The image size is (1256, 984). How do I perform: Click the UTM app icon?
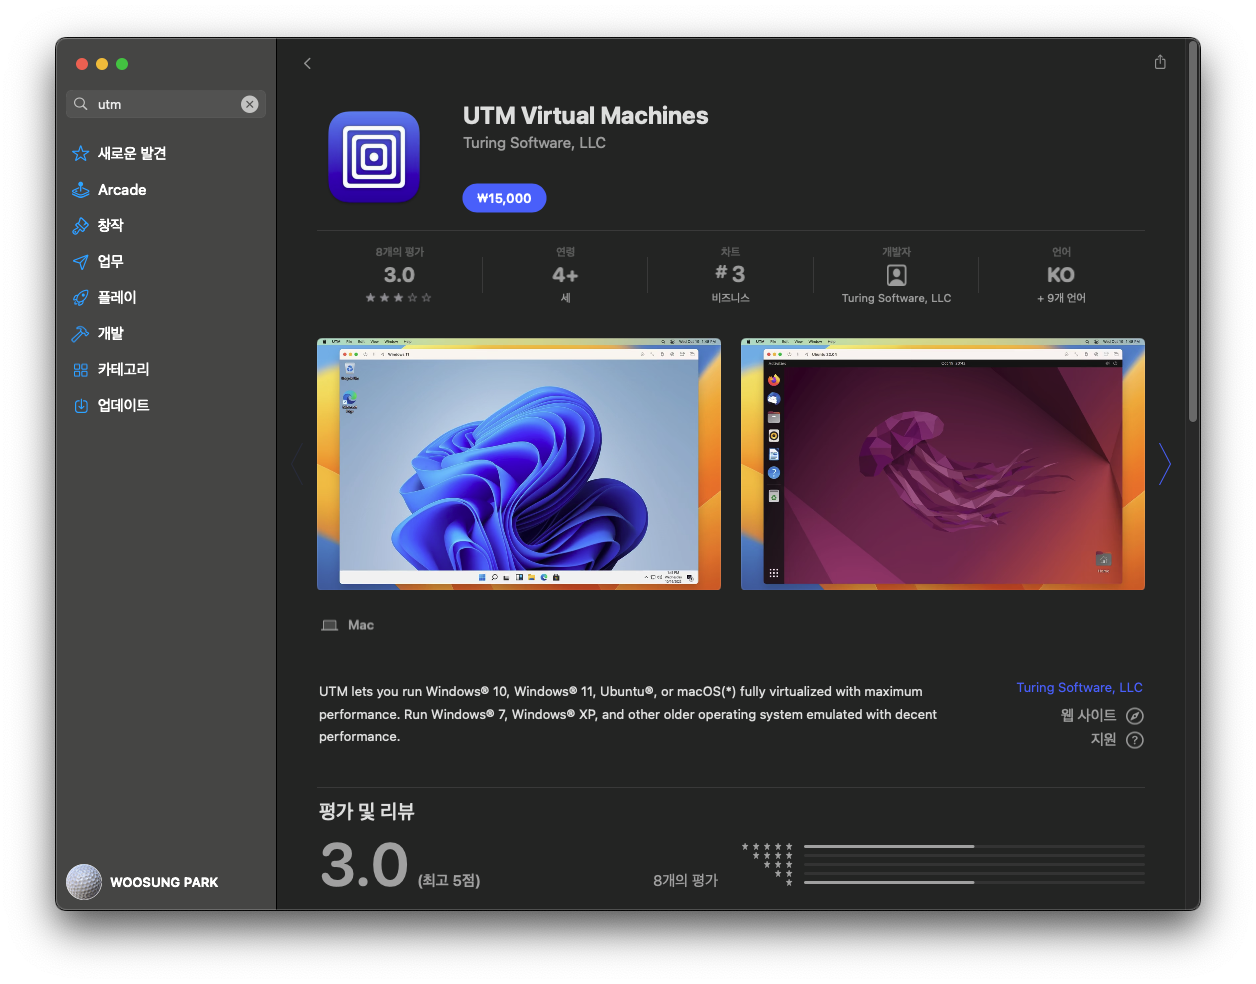(374, 156)
